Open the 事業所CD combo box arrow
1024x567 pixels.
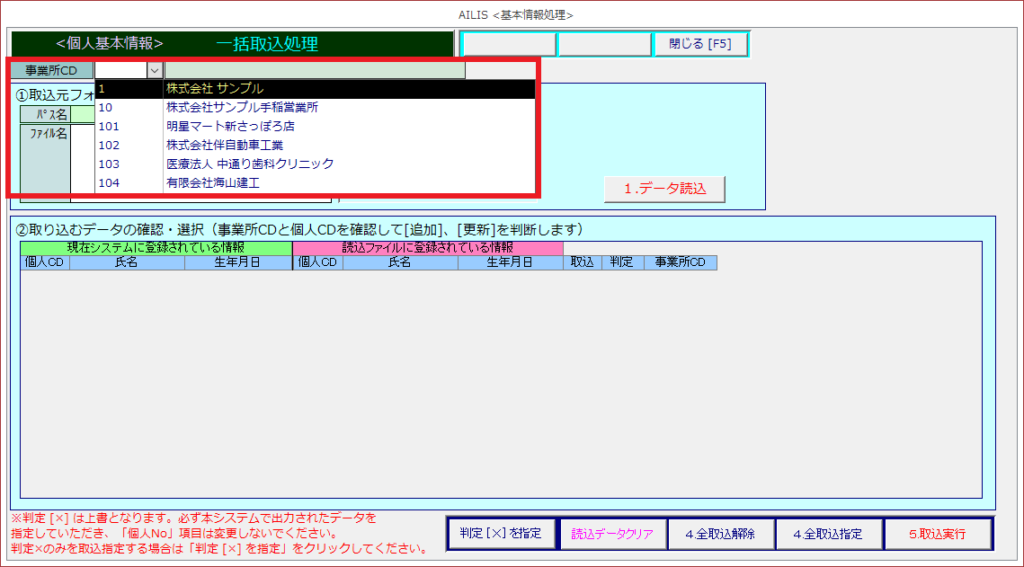click(x=154, y=70)
